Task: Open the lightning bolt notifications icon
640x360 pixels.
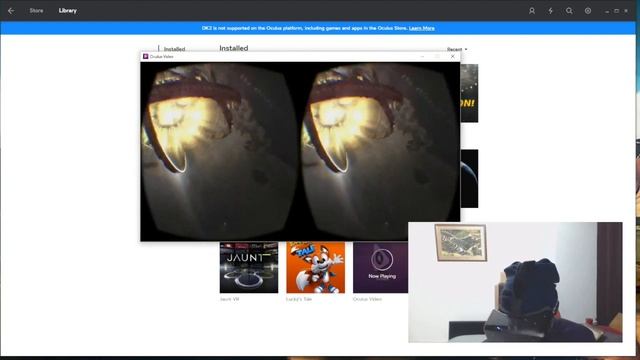Action: tap(550, 11)
